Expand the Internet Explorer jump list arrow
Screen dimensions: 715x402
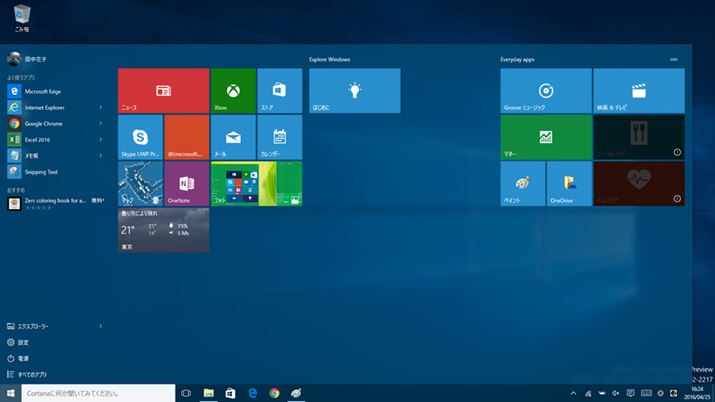[101, 106]
